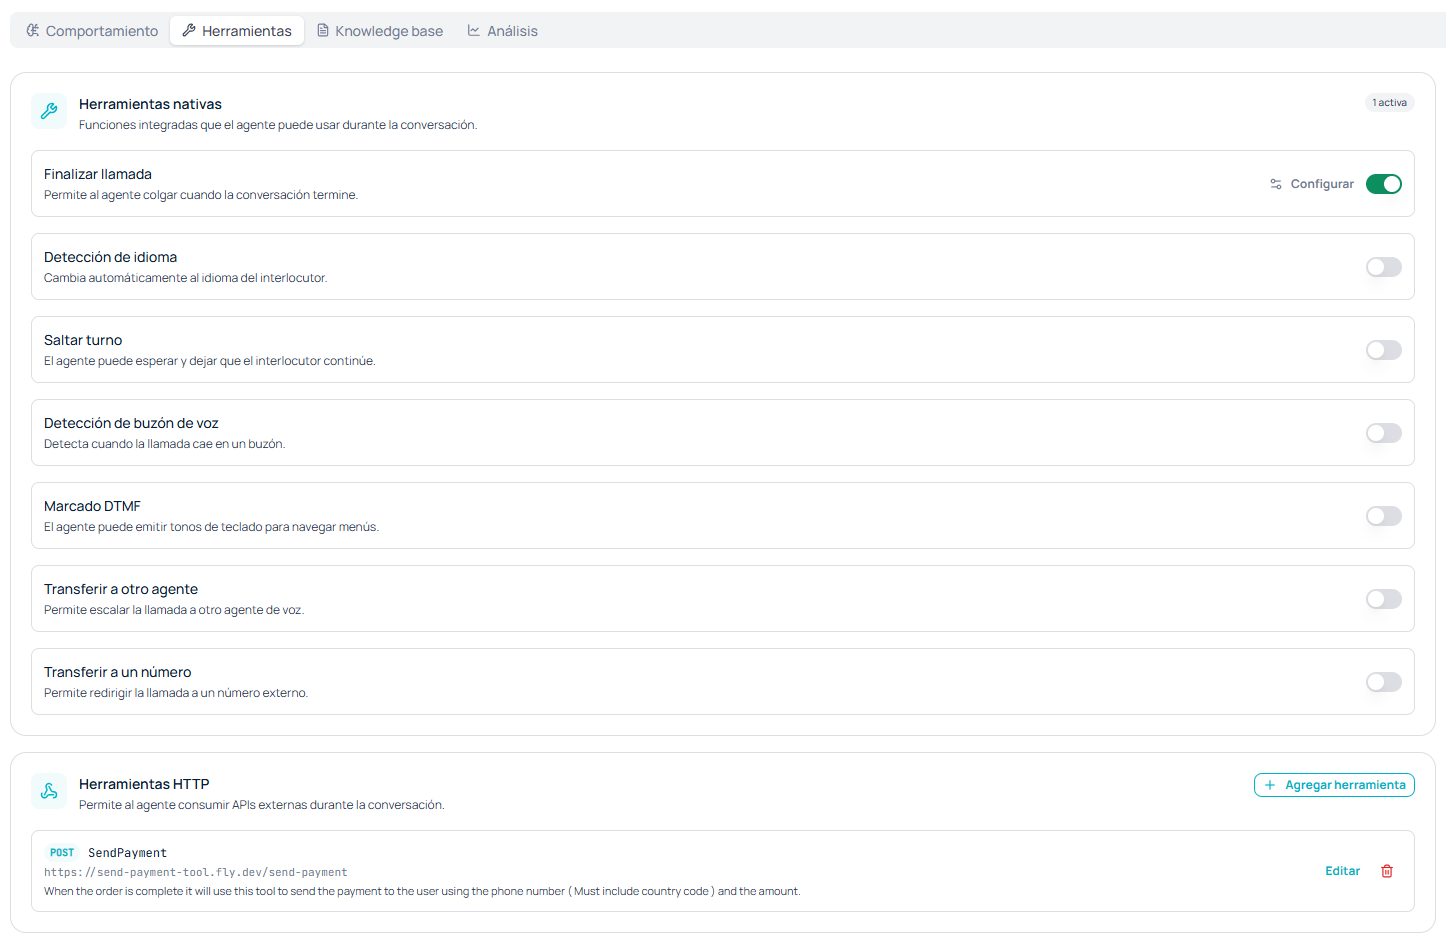Click 'El agente puede emitir tonos' description
This screenshot has height=941, width=1446.
(211, 527)
